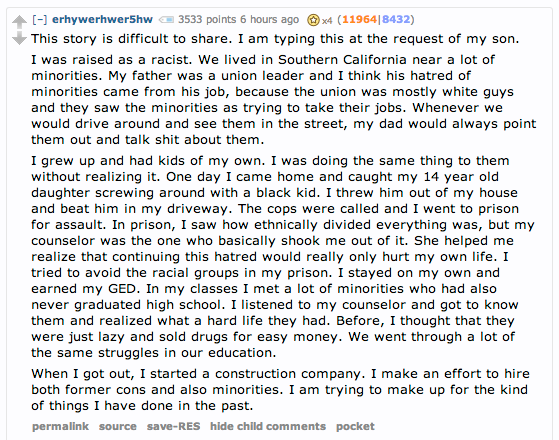The image size is (559, 440).
Task: Save the comment with save-RES
Action: 174,426
